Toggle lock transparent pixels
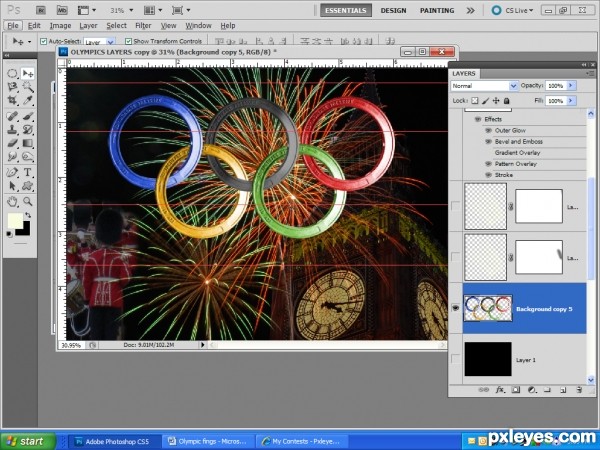600x450 pixels. tap(474, 101)
